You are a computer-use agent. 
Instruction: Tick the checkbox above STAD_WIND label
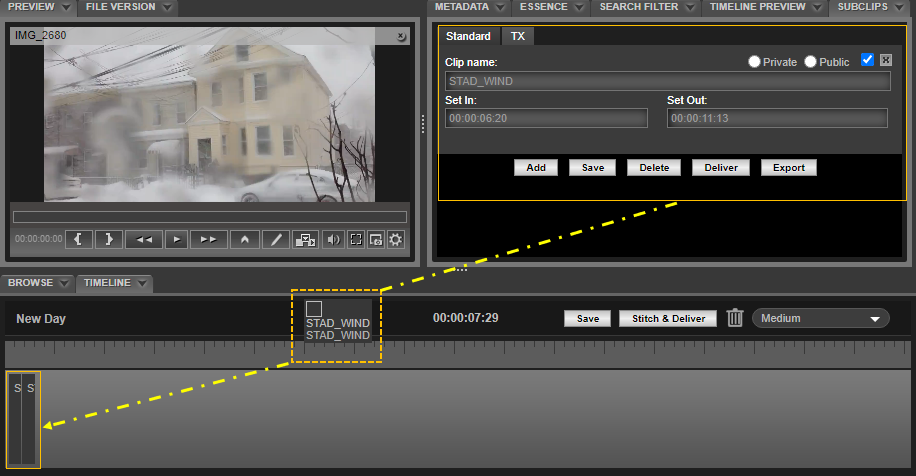314,309
